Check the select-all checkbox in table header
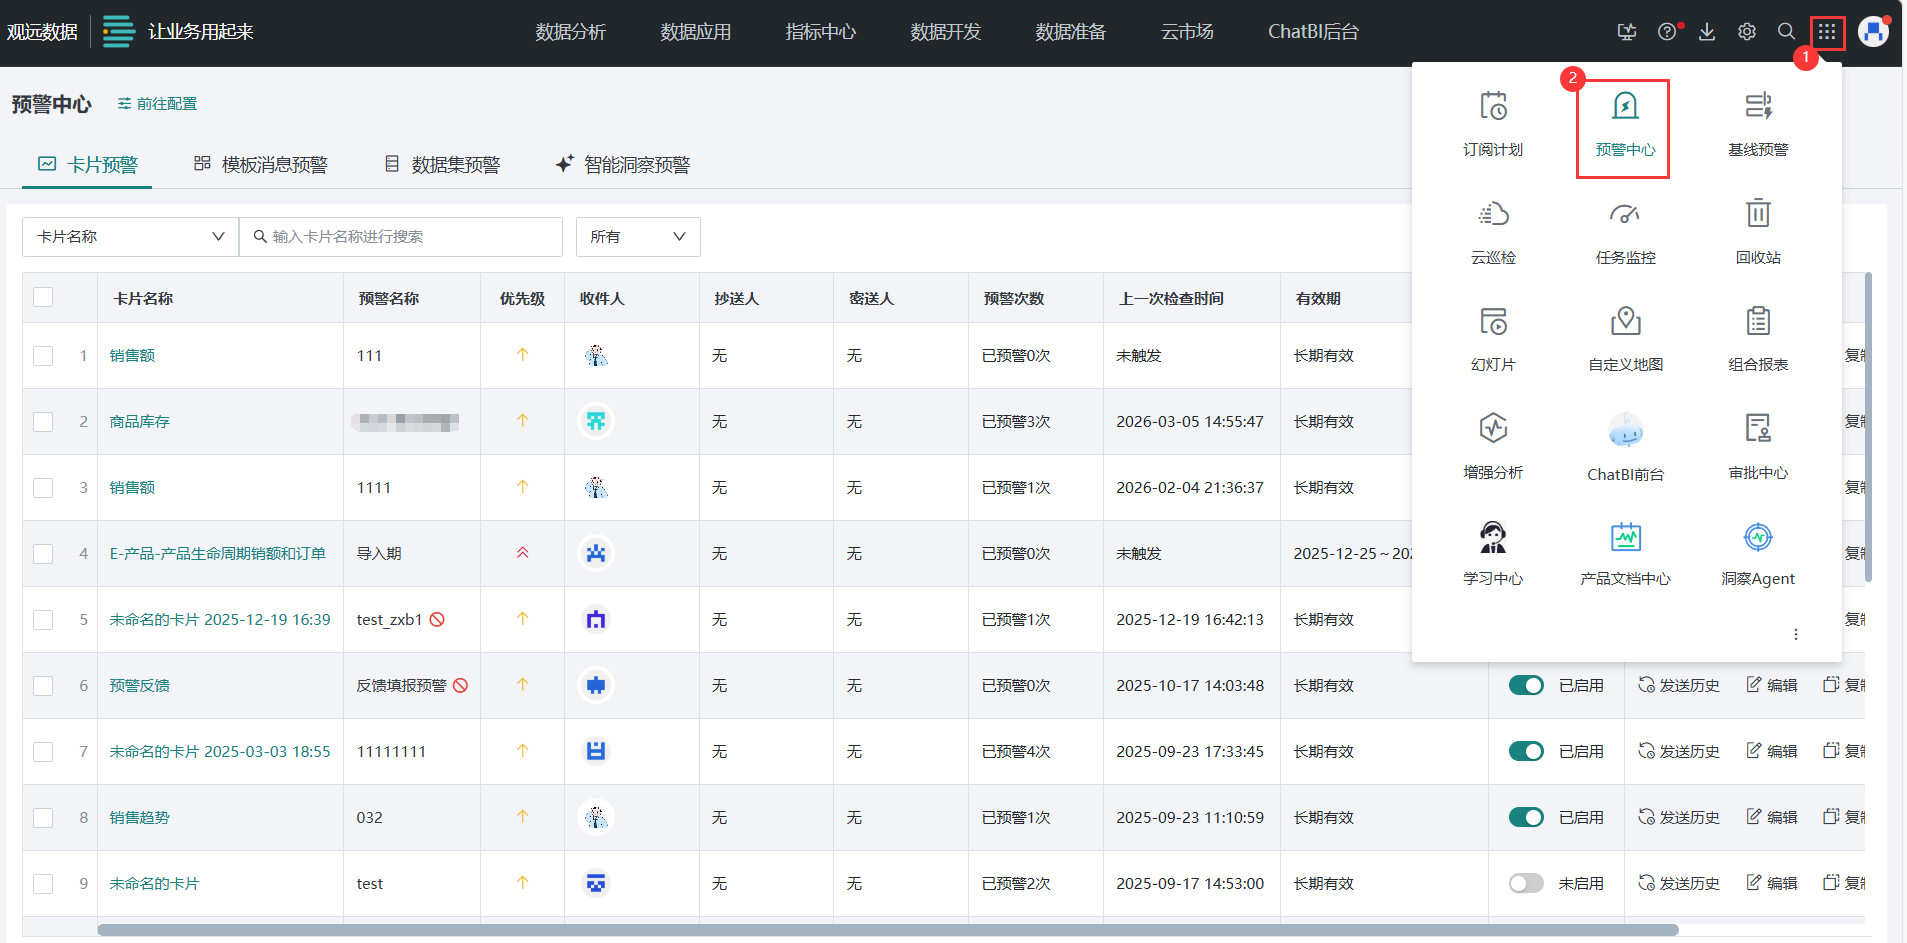 [43, 297]
